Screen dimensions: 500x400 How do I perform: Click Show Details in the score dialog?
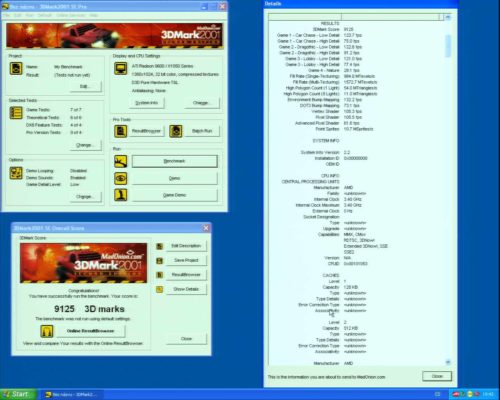186,289
